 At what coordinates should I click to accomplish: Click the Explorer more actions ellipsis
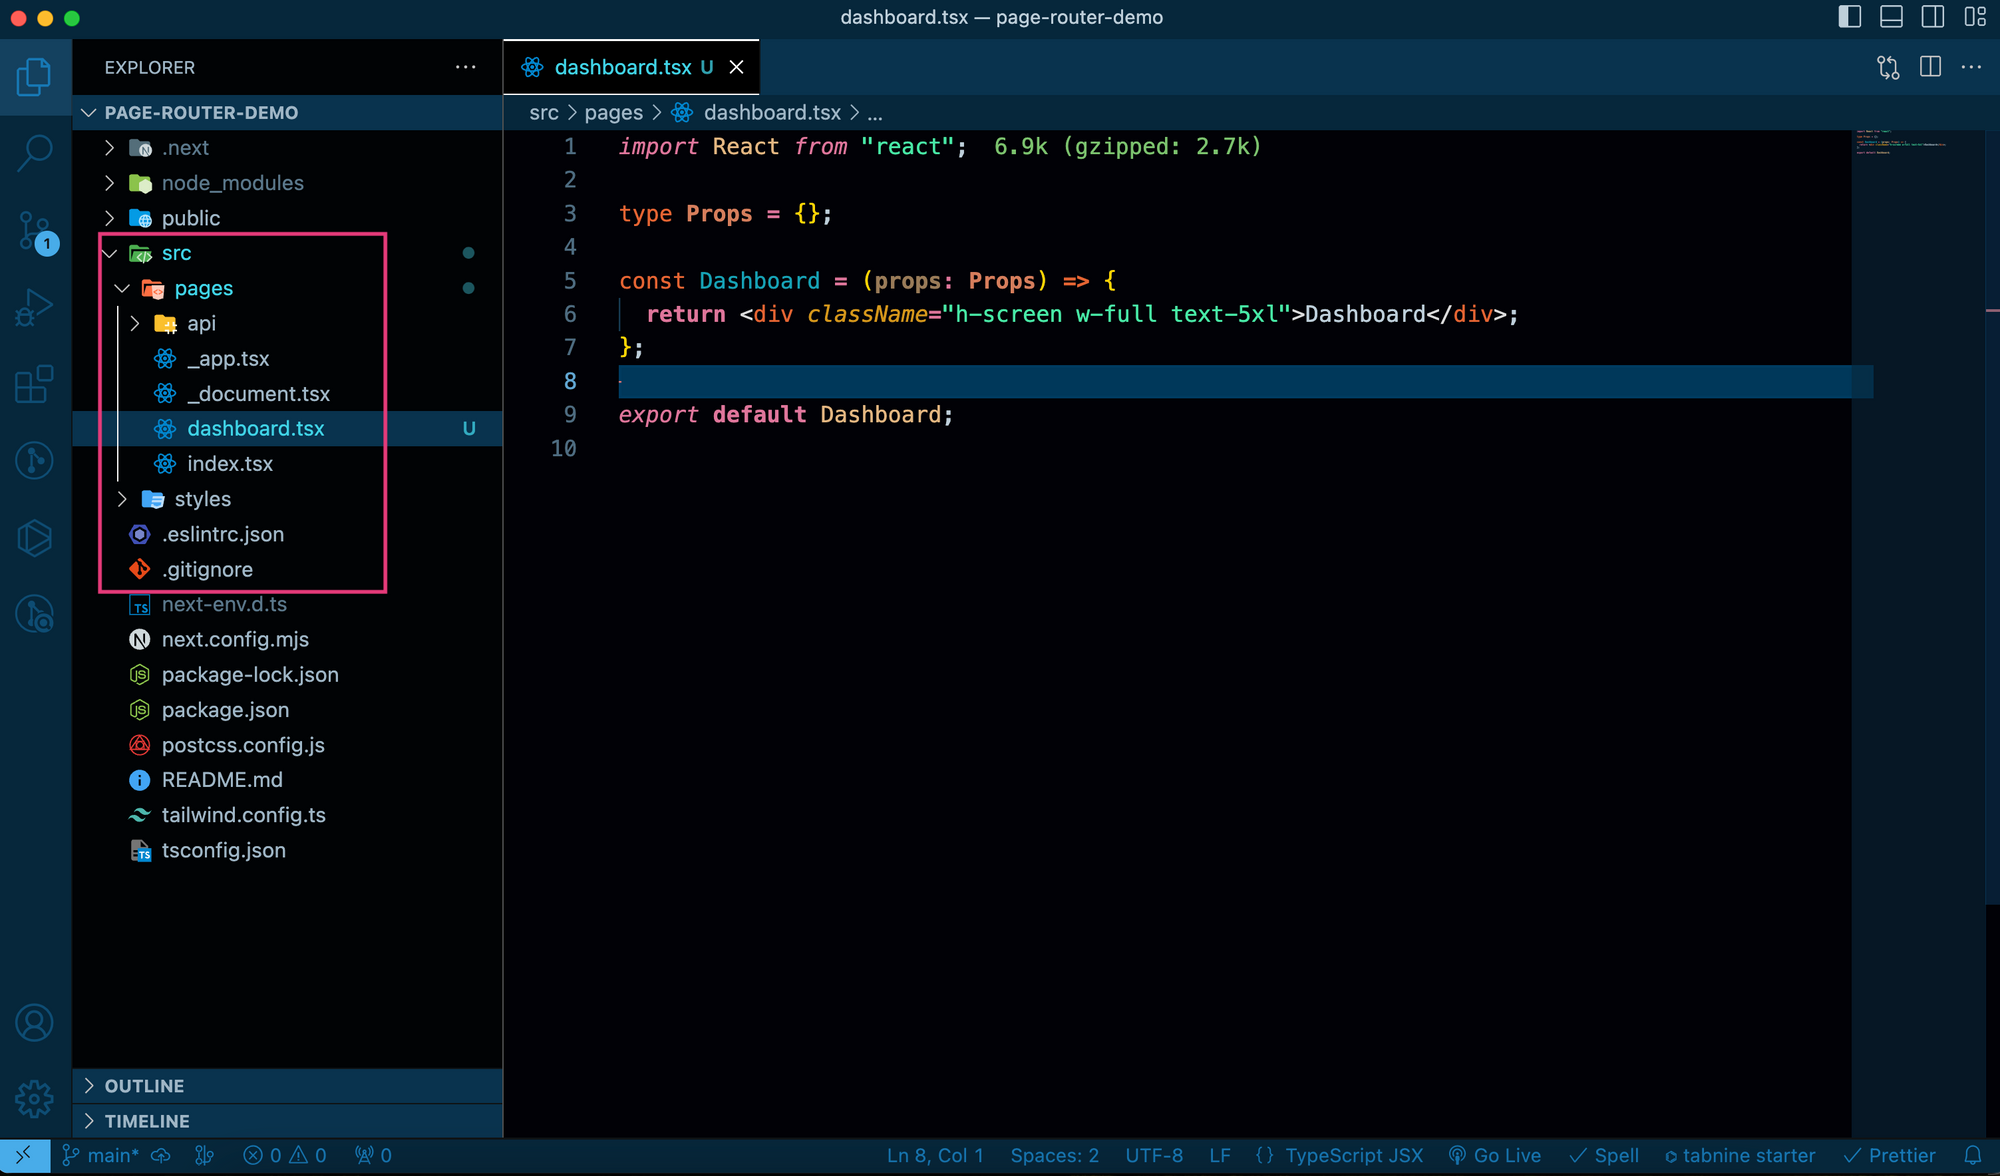[x=466, y=67]
